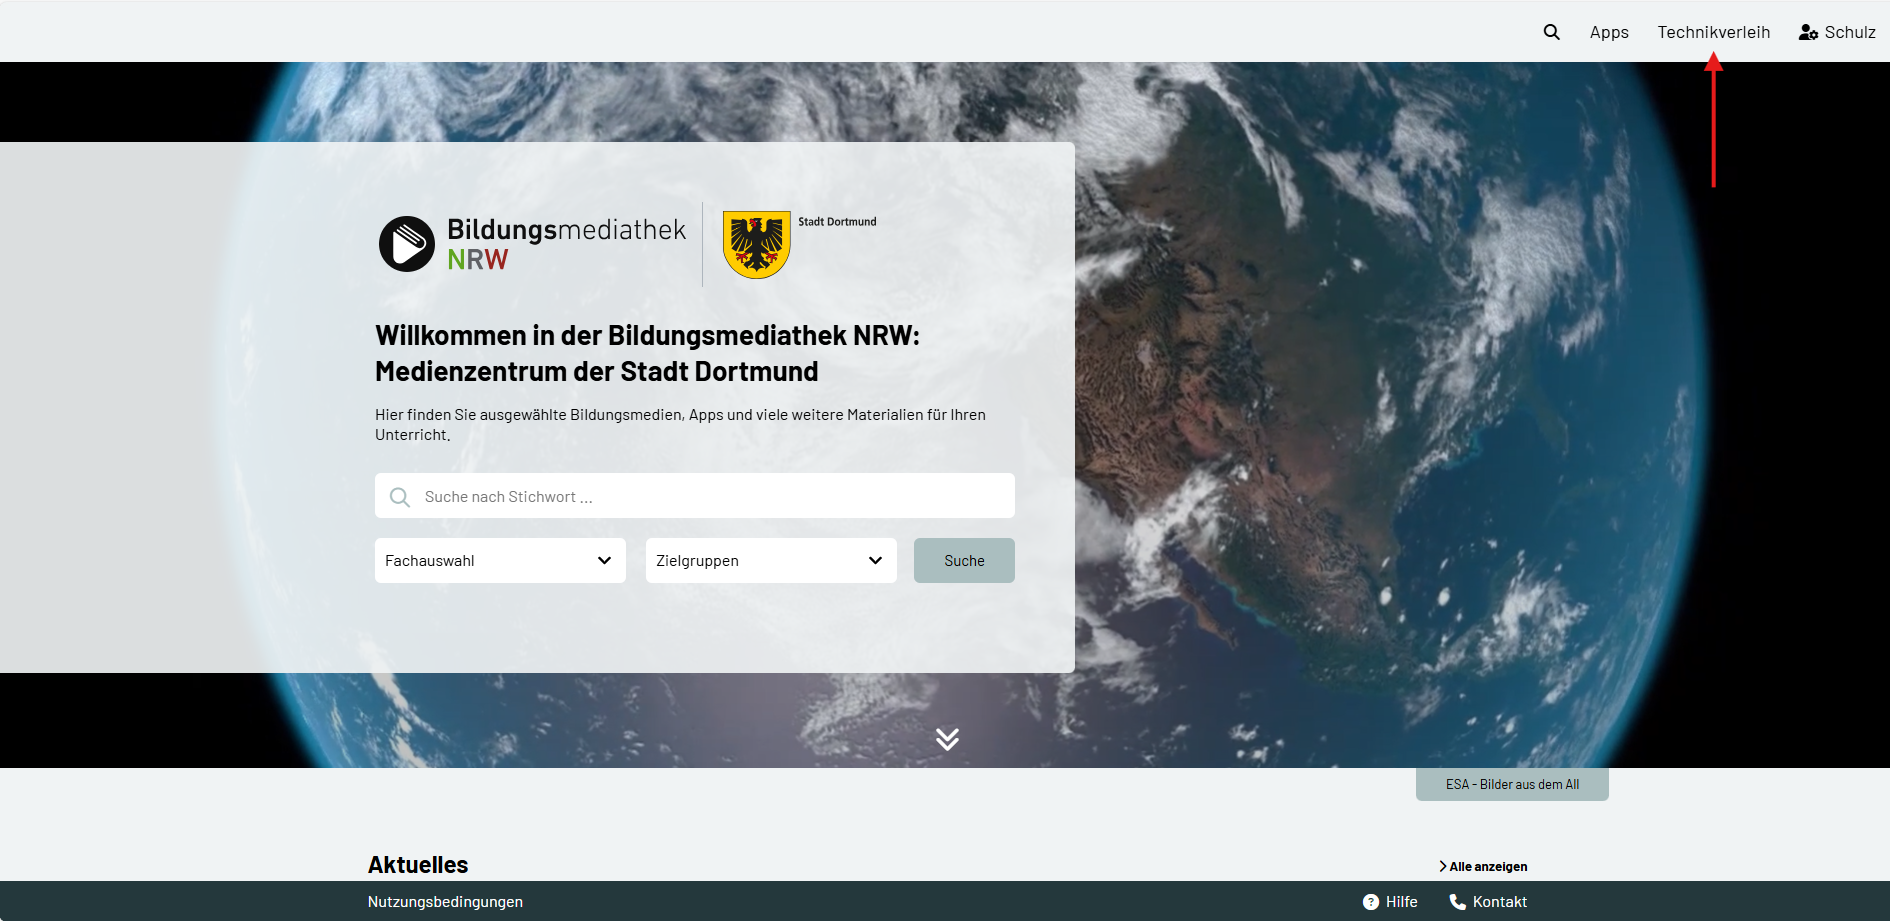Viewport: 1890px width, 921px height.
Task: Open the Apps menu item
Action: click(1609, 32)
